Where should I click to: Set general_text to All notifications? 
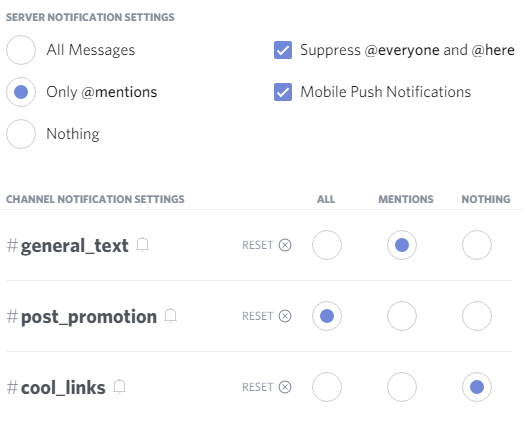(327, 245)
